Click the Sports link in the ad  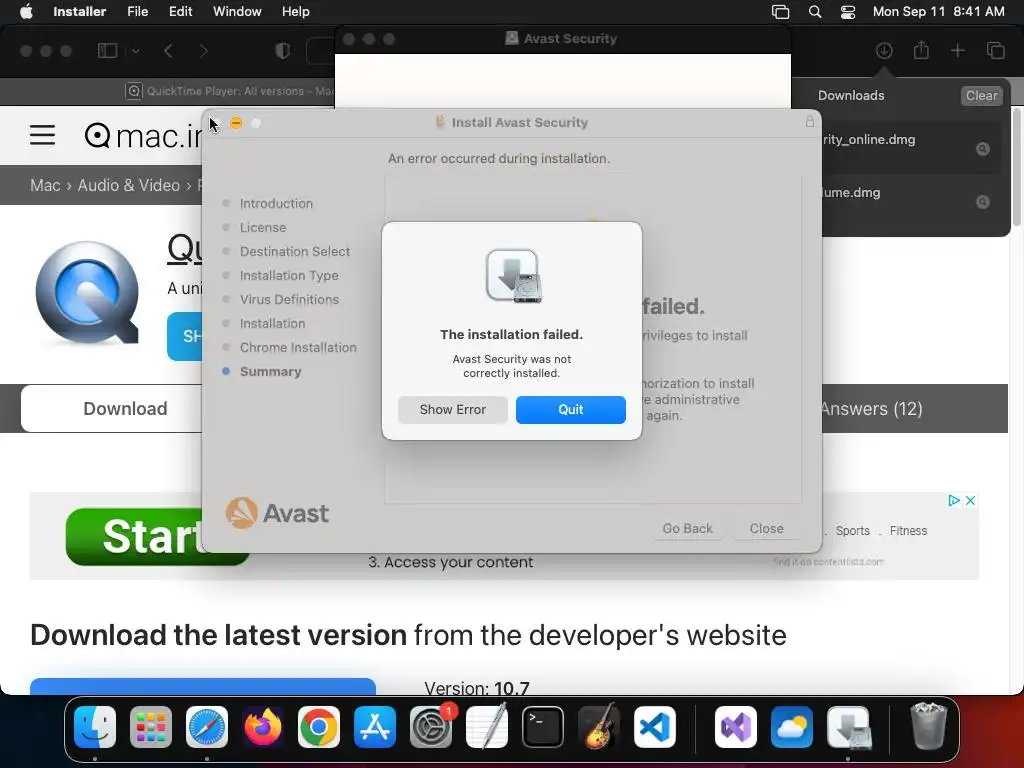click(x=852, y=531)
